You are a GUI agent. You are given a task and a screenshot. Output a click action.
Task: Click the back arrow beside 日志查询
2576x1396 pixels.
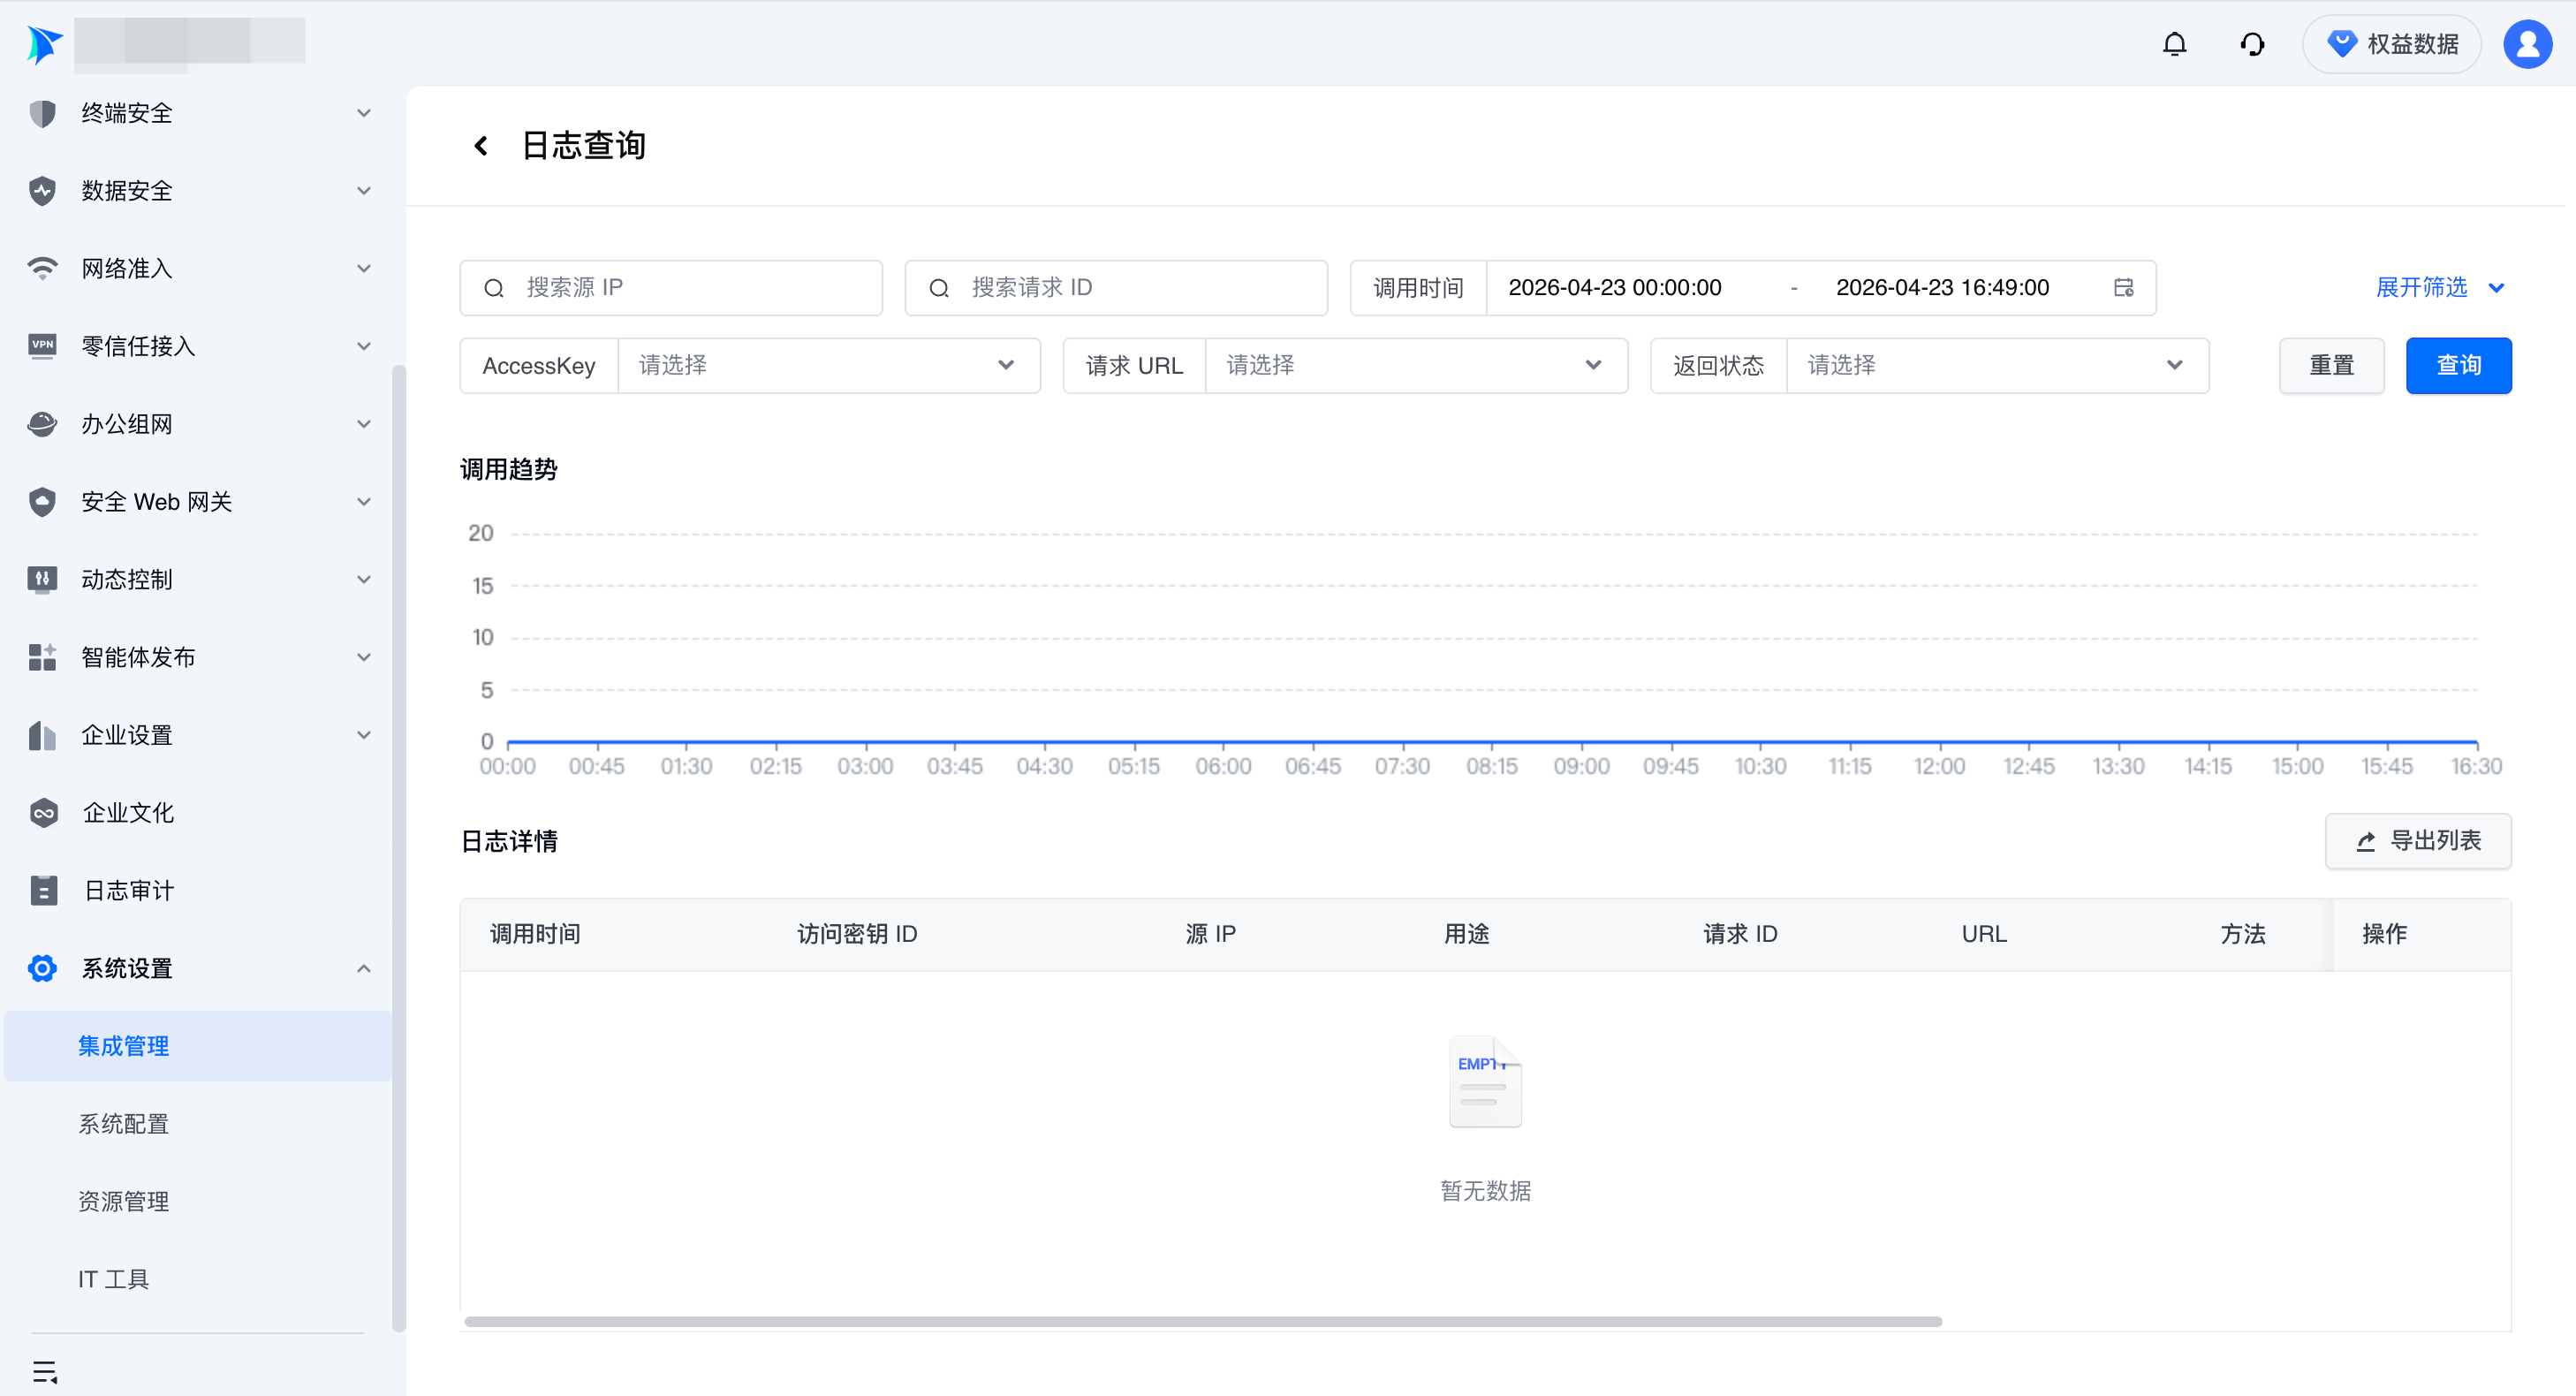tap(481, 146)
